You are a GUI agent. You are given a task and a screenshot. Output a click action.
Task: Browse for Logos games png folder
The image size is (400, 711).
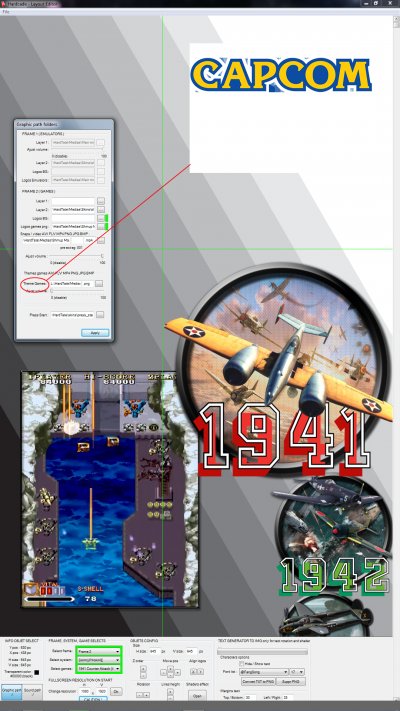click(x=101, y=226)
